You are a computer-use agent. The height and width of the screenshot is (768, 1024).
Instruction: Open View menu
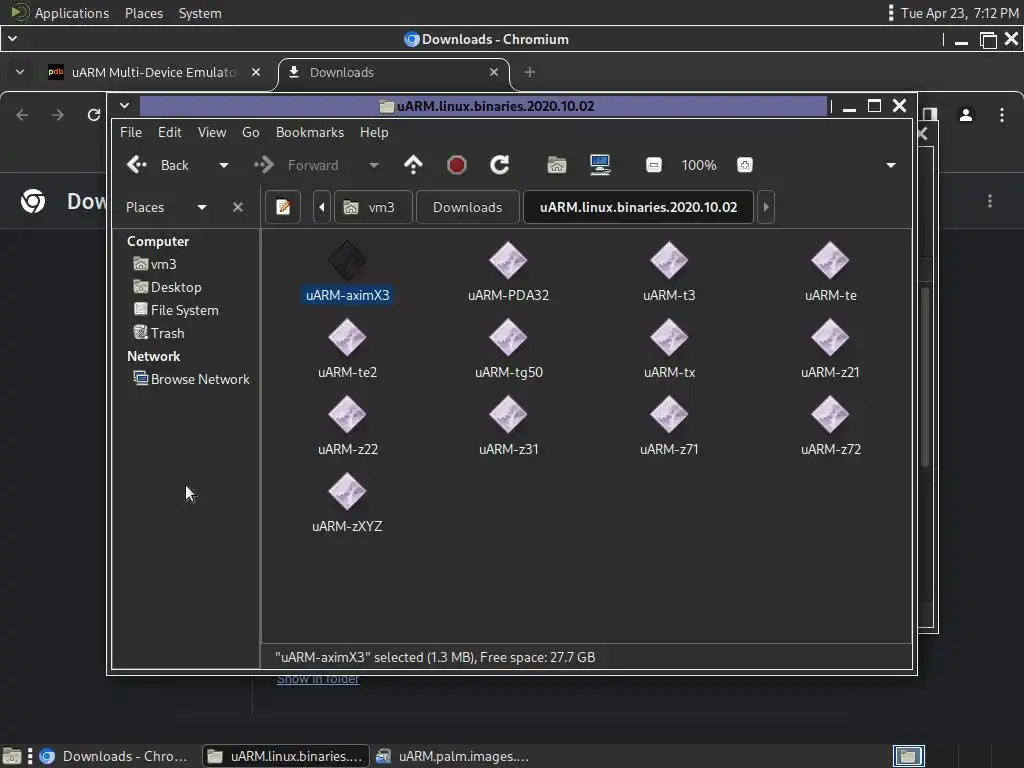coord(212,132)
